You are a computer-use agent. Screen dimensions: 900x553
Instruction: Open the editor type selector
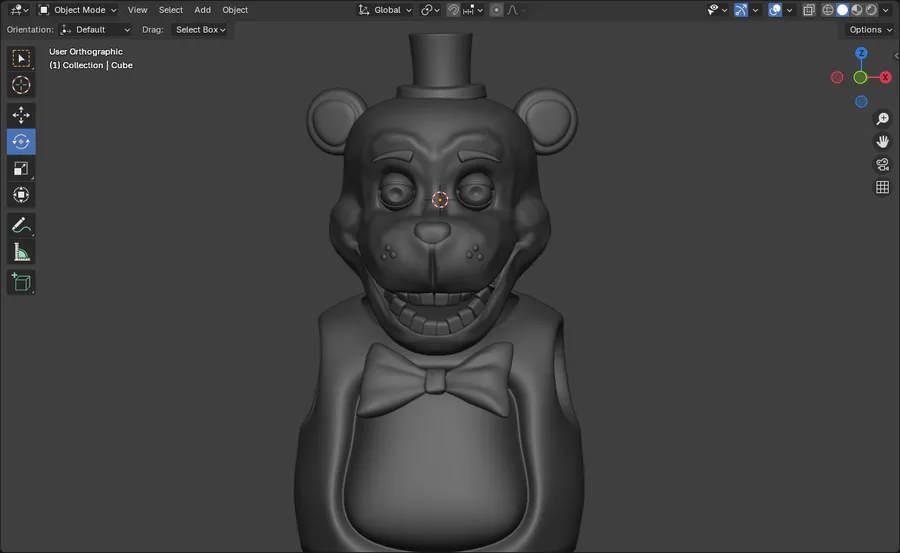tap(19, 10)
